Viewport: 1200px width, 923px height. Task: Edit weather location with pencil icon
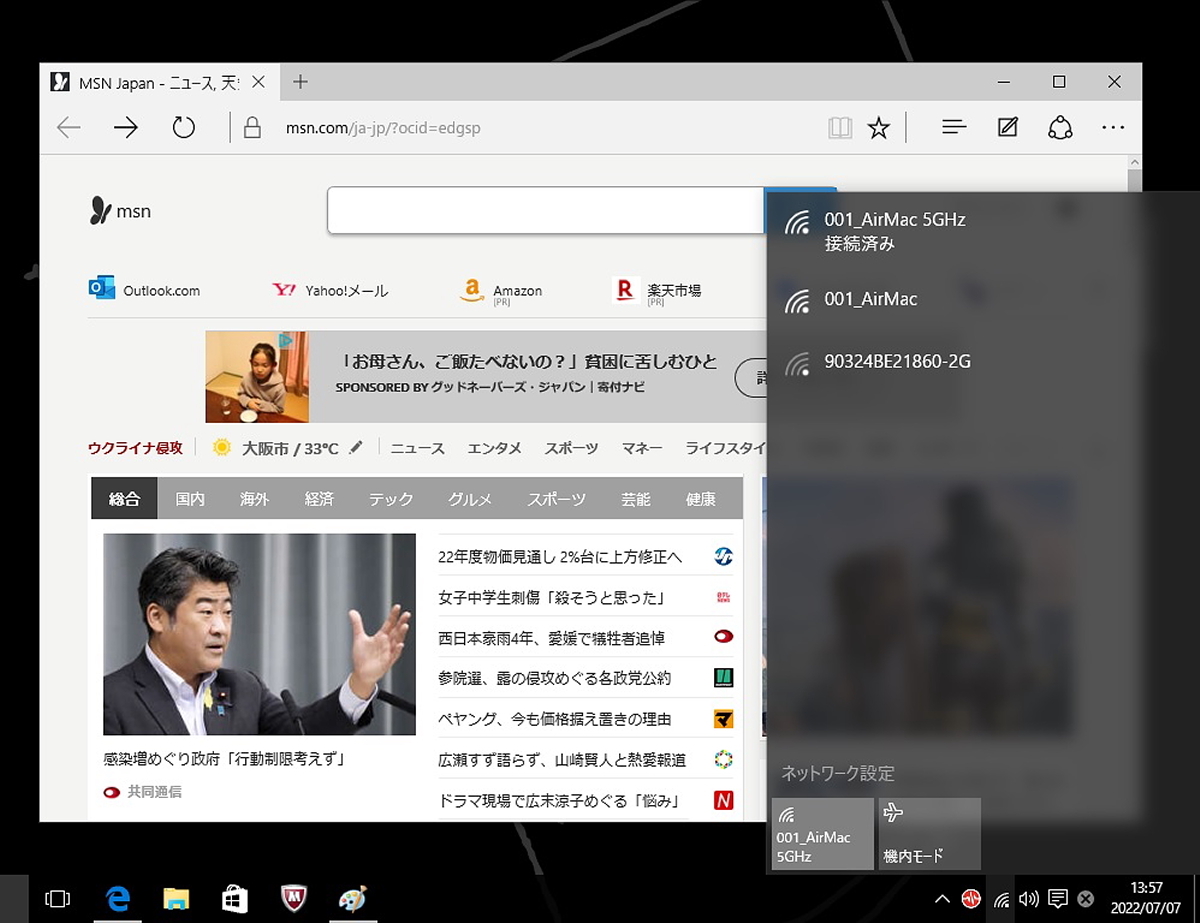[356, 448]
